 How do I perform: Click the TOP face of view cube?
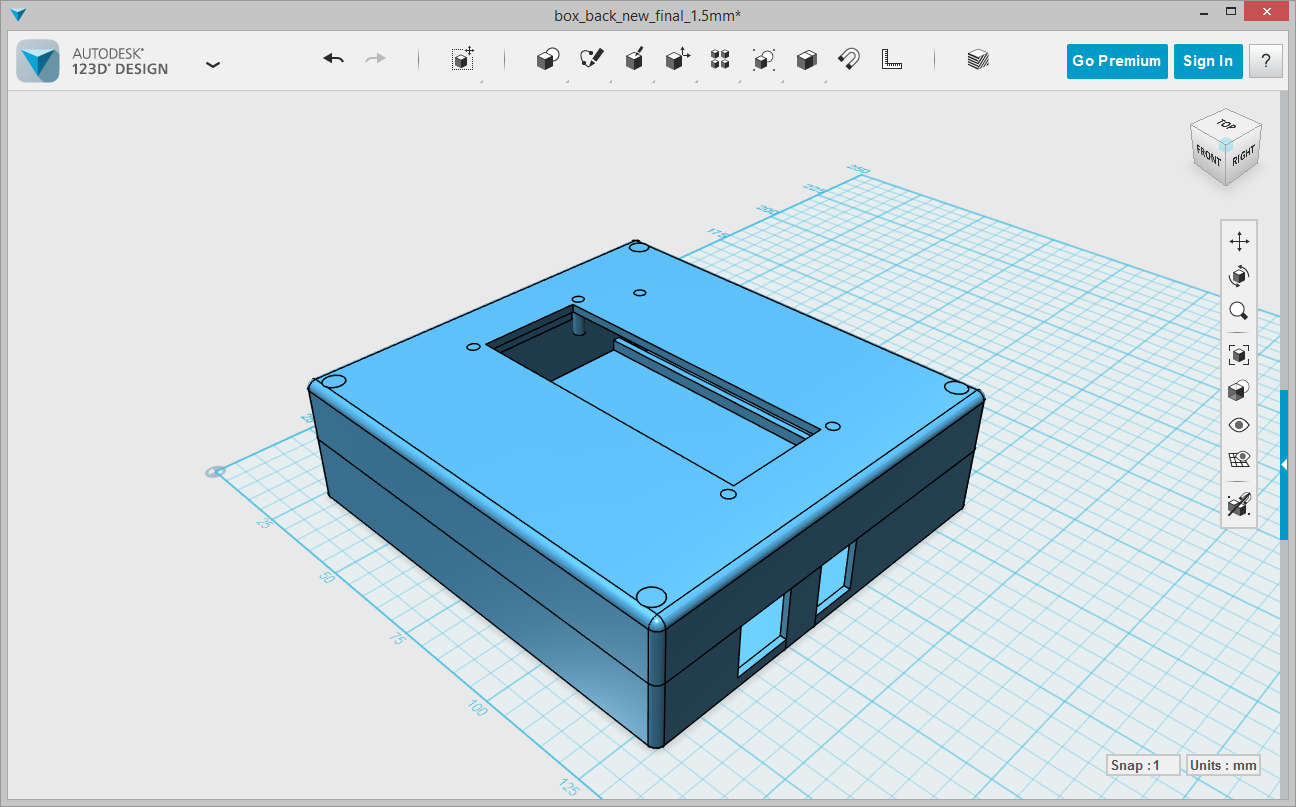point(1226,125)
